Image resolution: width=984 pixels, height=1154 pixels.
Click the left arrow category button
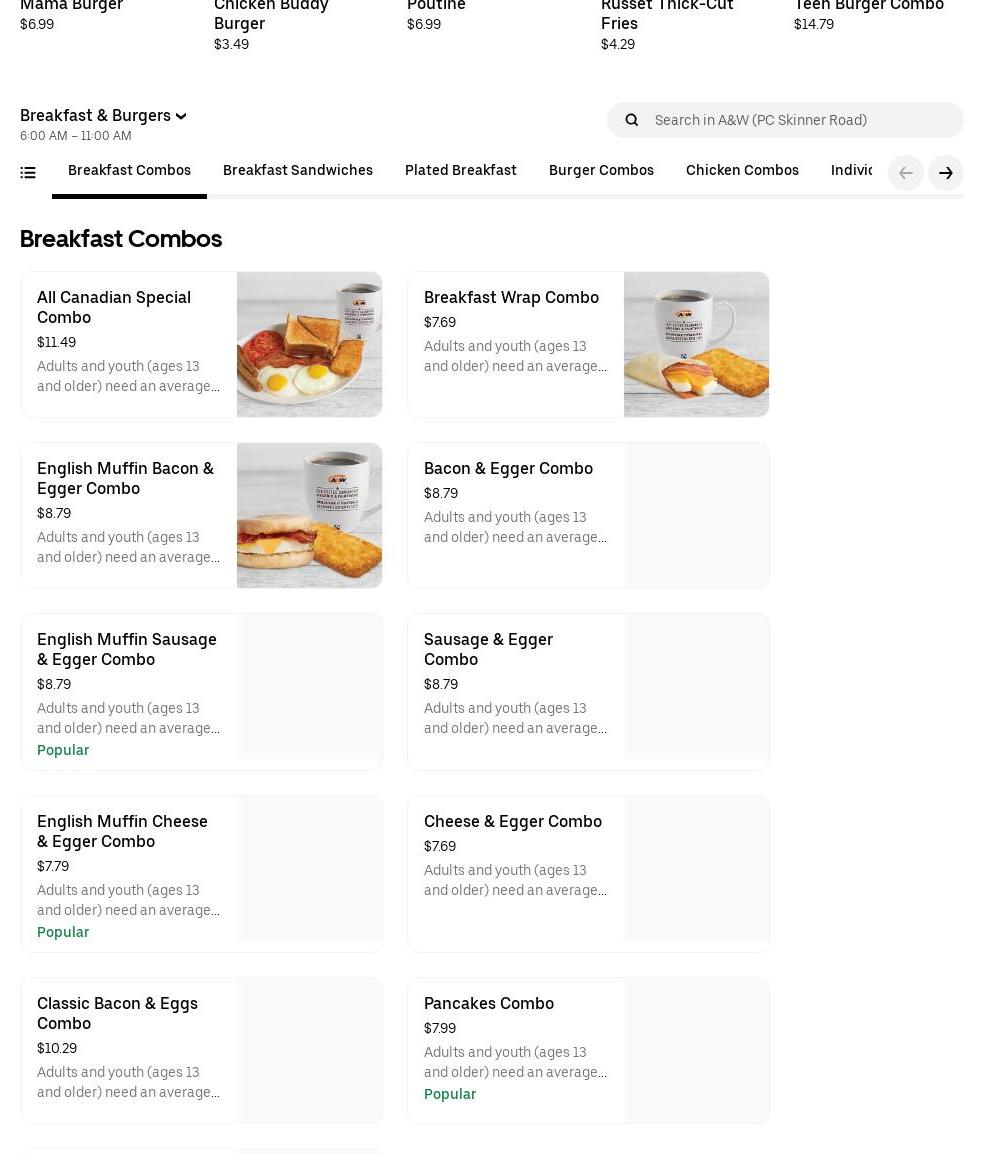pos(905,173)
